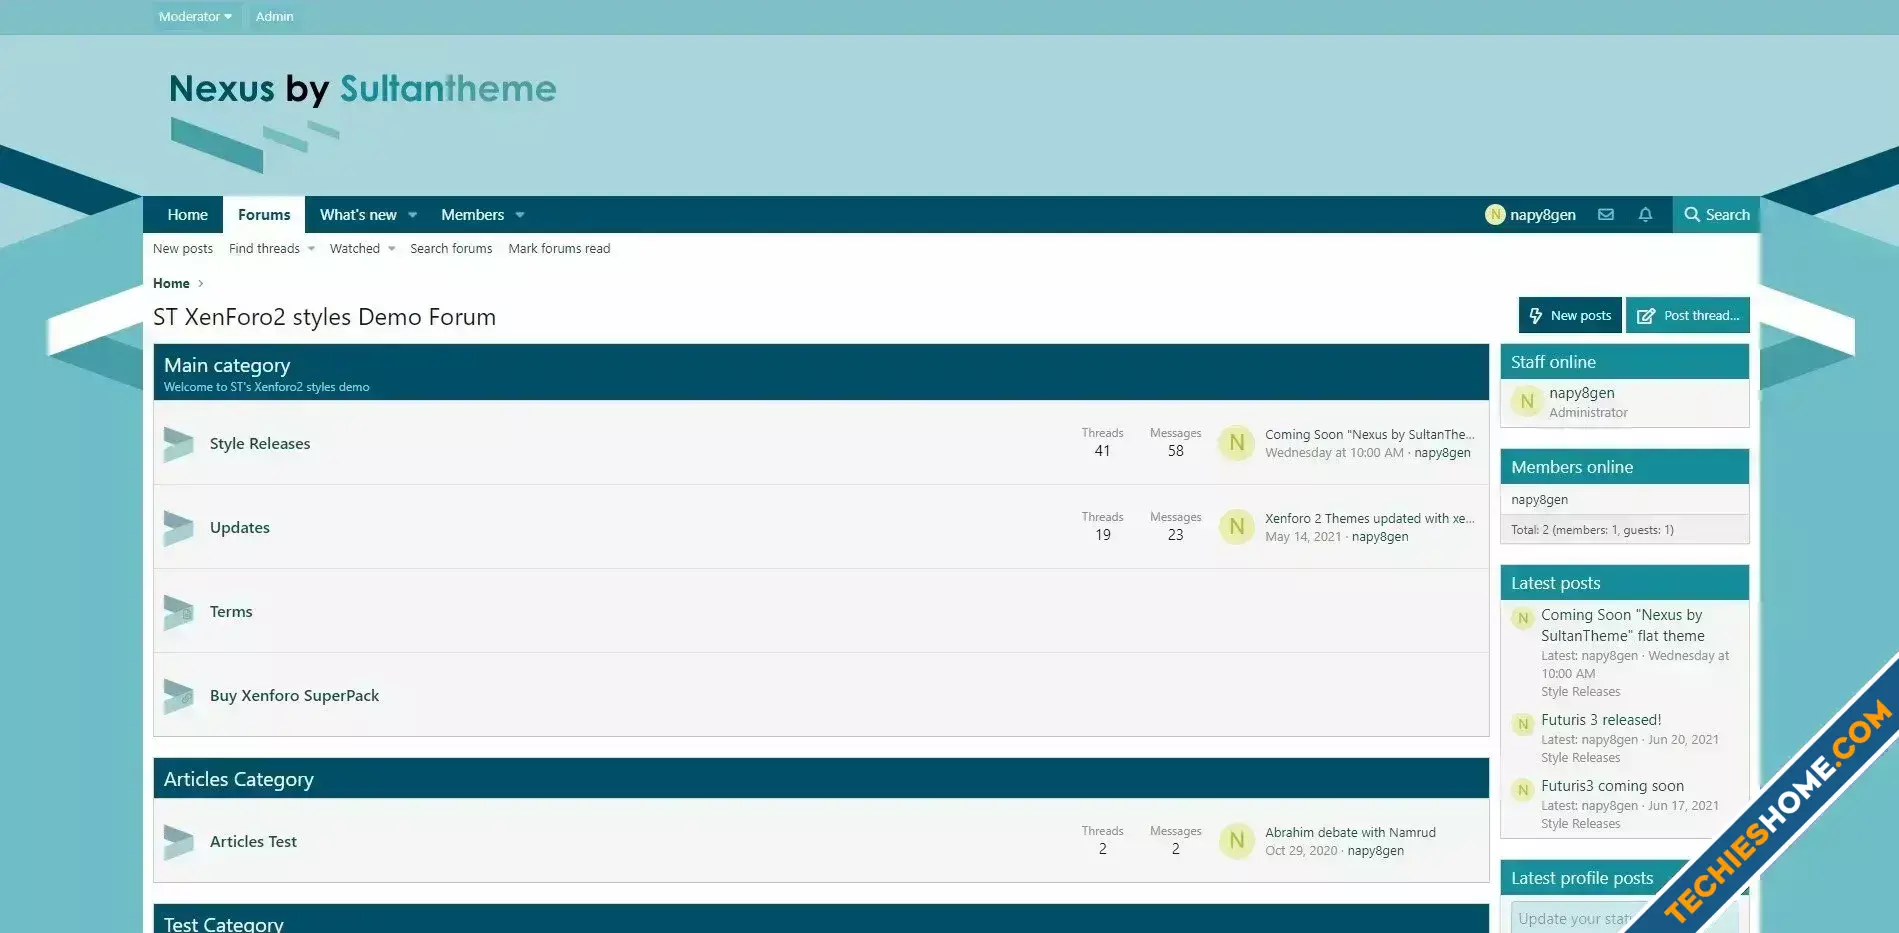Open the Updates forum
This screenshot has height=933, width=1899.
[x=240, y=528]
